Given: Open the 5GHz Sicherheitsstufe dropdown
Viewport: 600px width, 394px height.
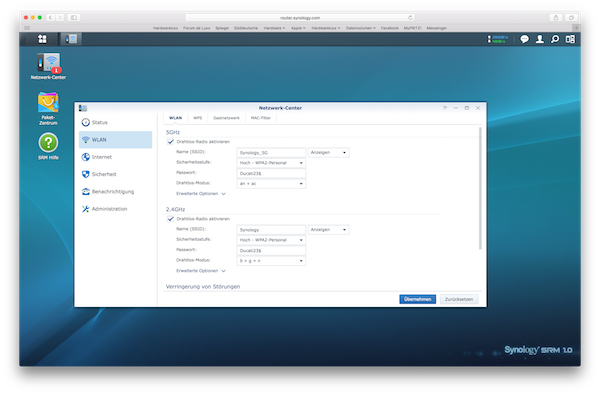Looking at the screenshot, I should 271,163.
